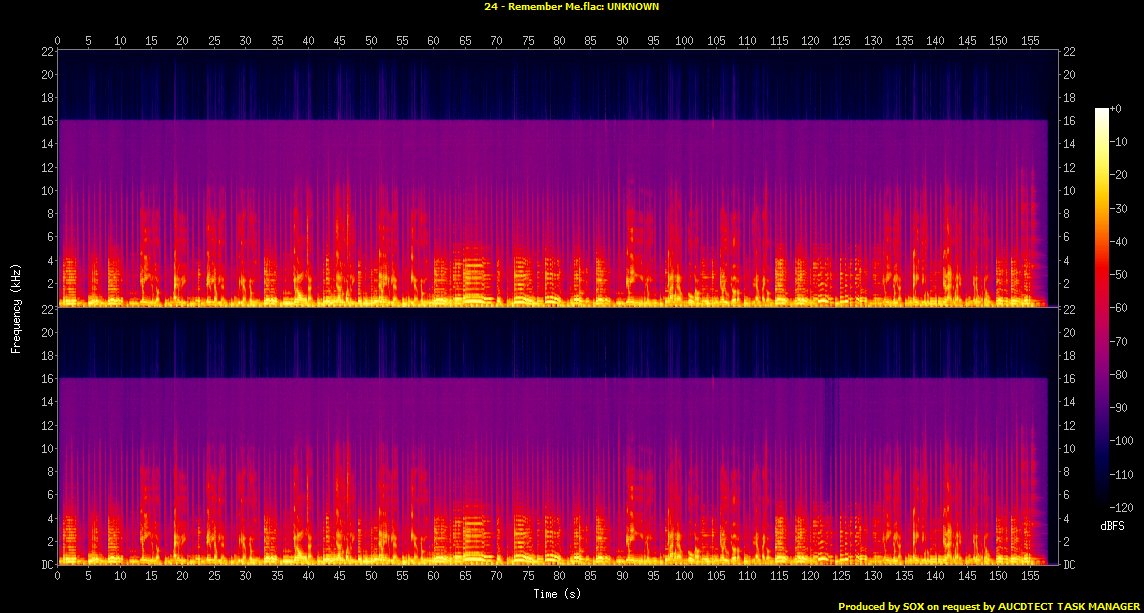Click the dBFS label under the color scale

coord(1111,525)
